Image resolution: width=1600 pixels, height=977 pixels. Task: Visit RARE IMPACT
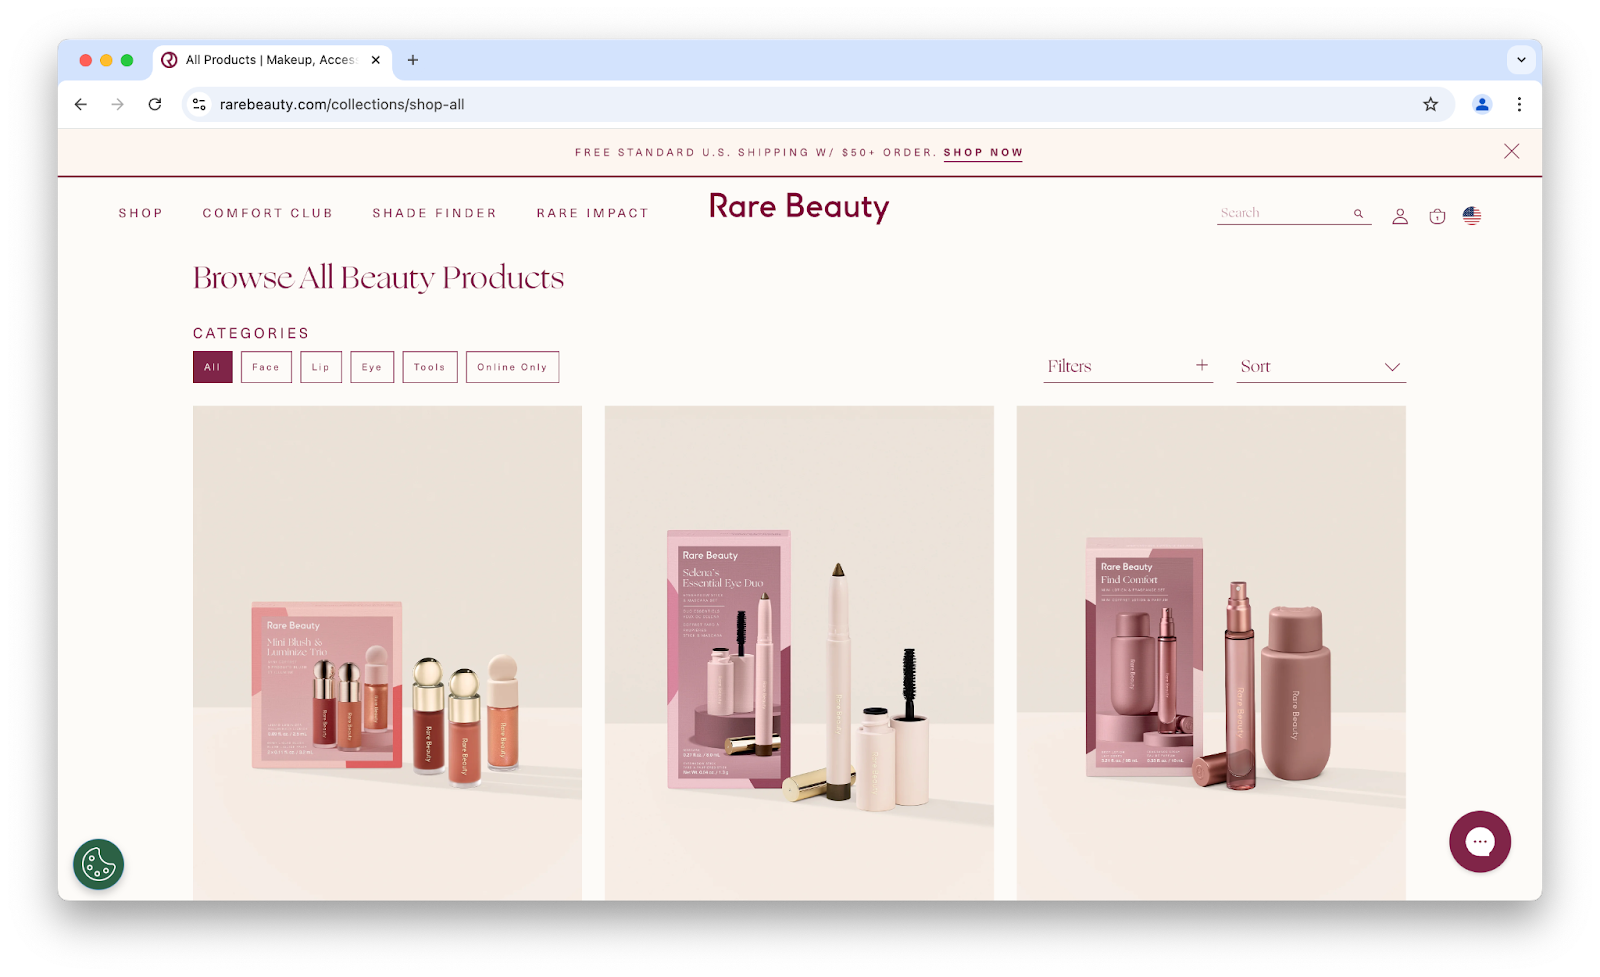coord(593,213)
